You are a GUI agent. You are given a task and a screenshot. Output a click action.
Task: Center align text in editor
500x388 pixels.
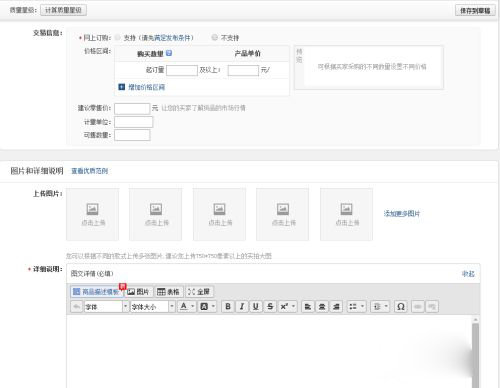[x=322, y=307]
